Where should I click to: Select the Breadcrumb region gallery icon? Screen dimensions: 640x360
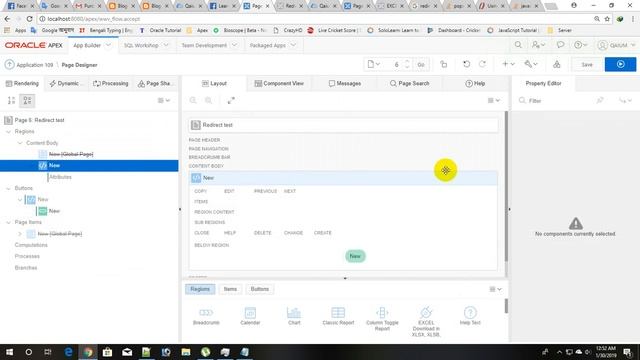pos(206,316)
